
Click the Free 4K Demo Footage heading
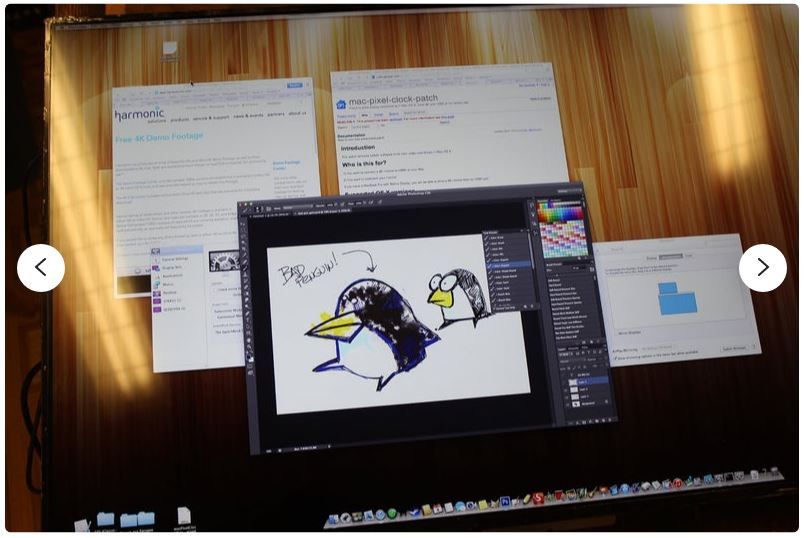click(159, 137)
